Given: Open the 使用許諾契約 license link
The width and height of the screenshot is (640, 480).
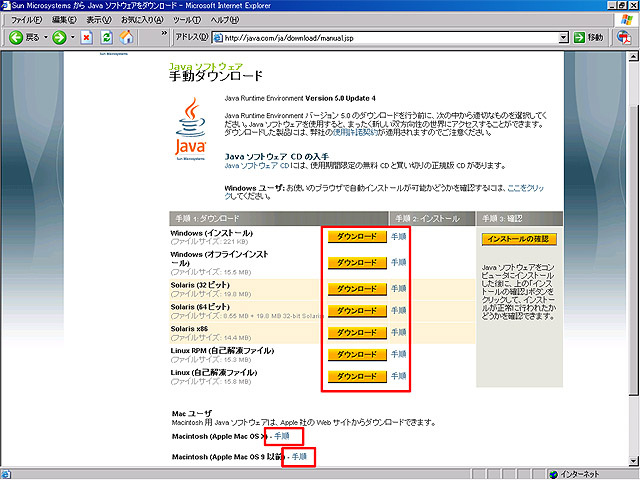Looking at the screenshot, I should (x=355, y=133).
